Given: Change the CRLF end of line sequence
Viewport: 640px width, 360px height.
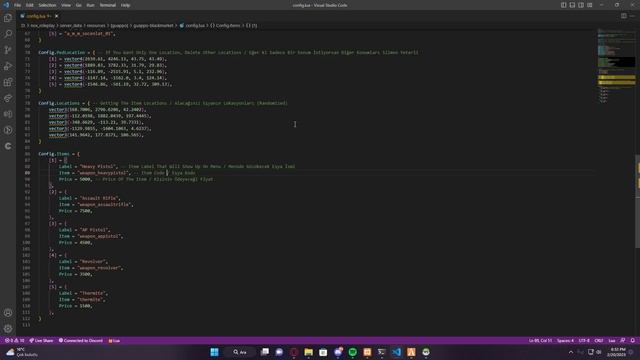Looking at the screenshot, I should point(599,340).
